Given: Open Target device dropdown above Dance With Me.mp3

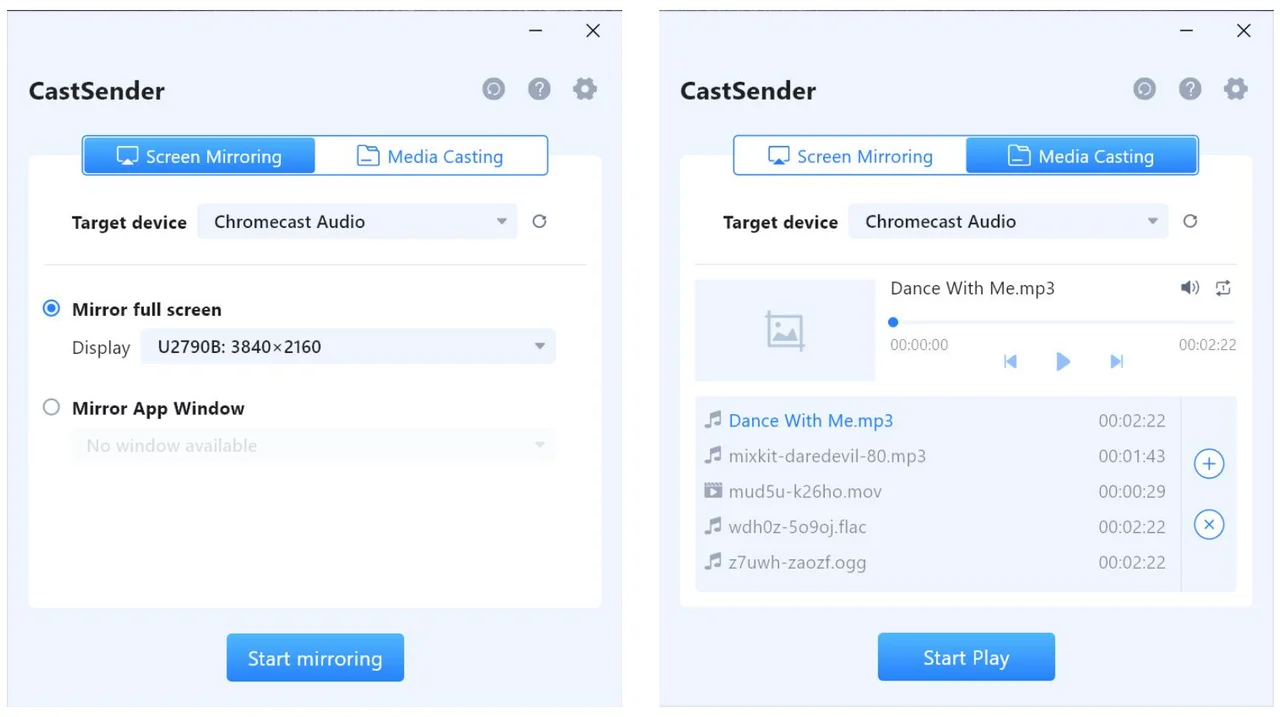Looking at the screenshot, I should pos(1008,222).
